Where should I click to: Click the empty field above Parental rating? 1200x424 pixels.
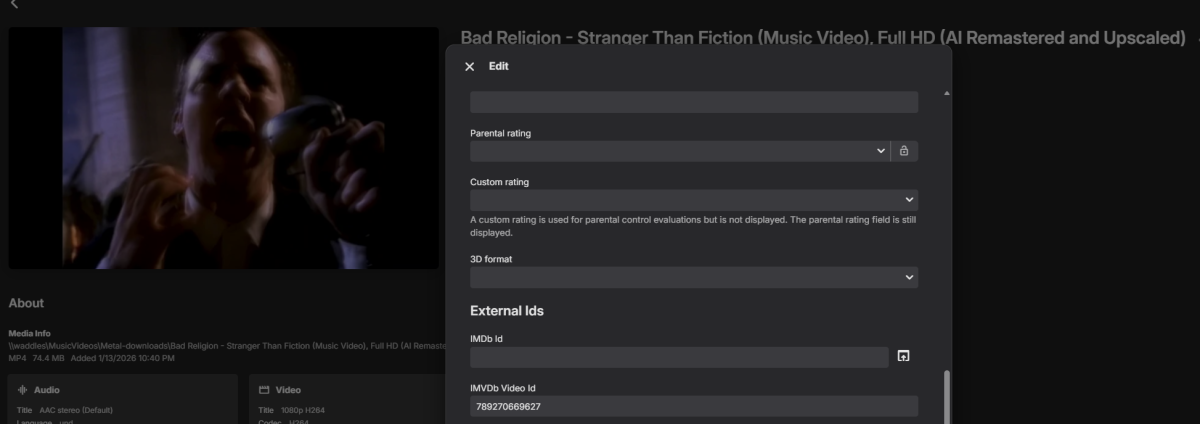[x=694, y=102]
